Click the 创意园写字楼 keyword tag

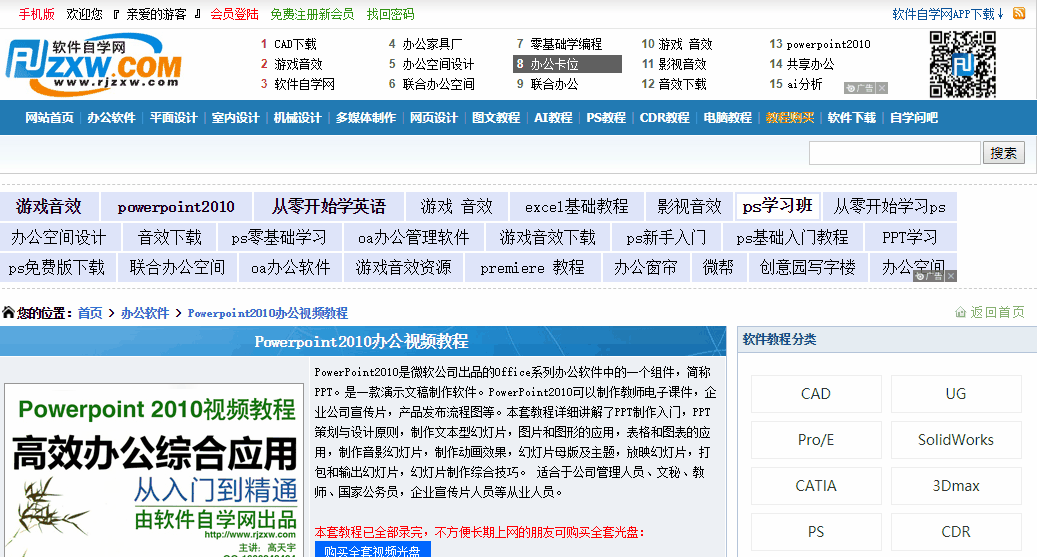coord(808,267)
